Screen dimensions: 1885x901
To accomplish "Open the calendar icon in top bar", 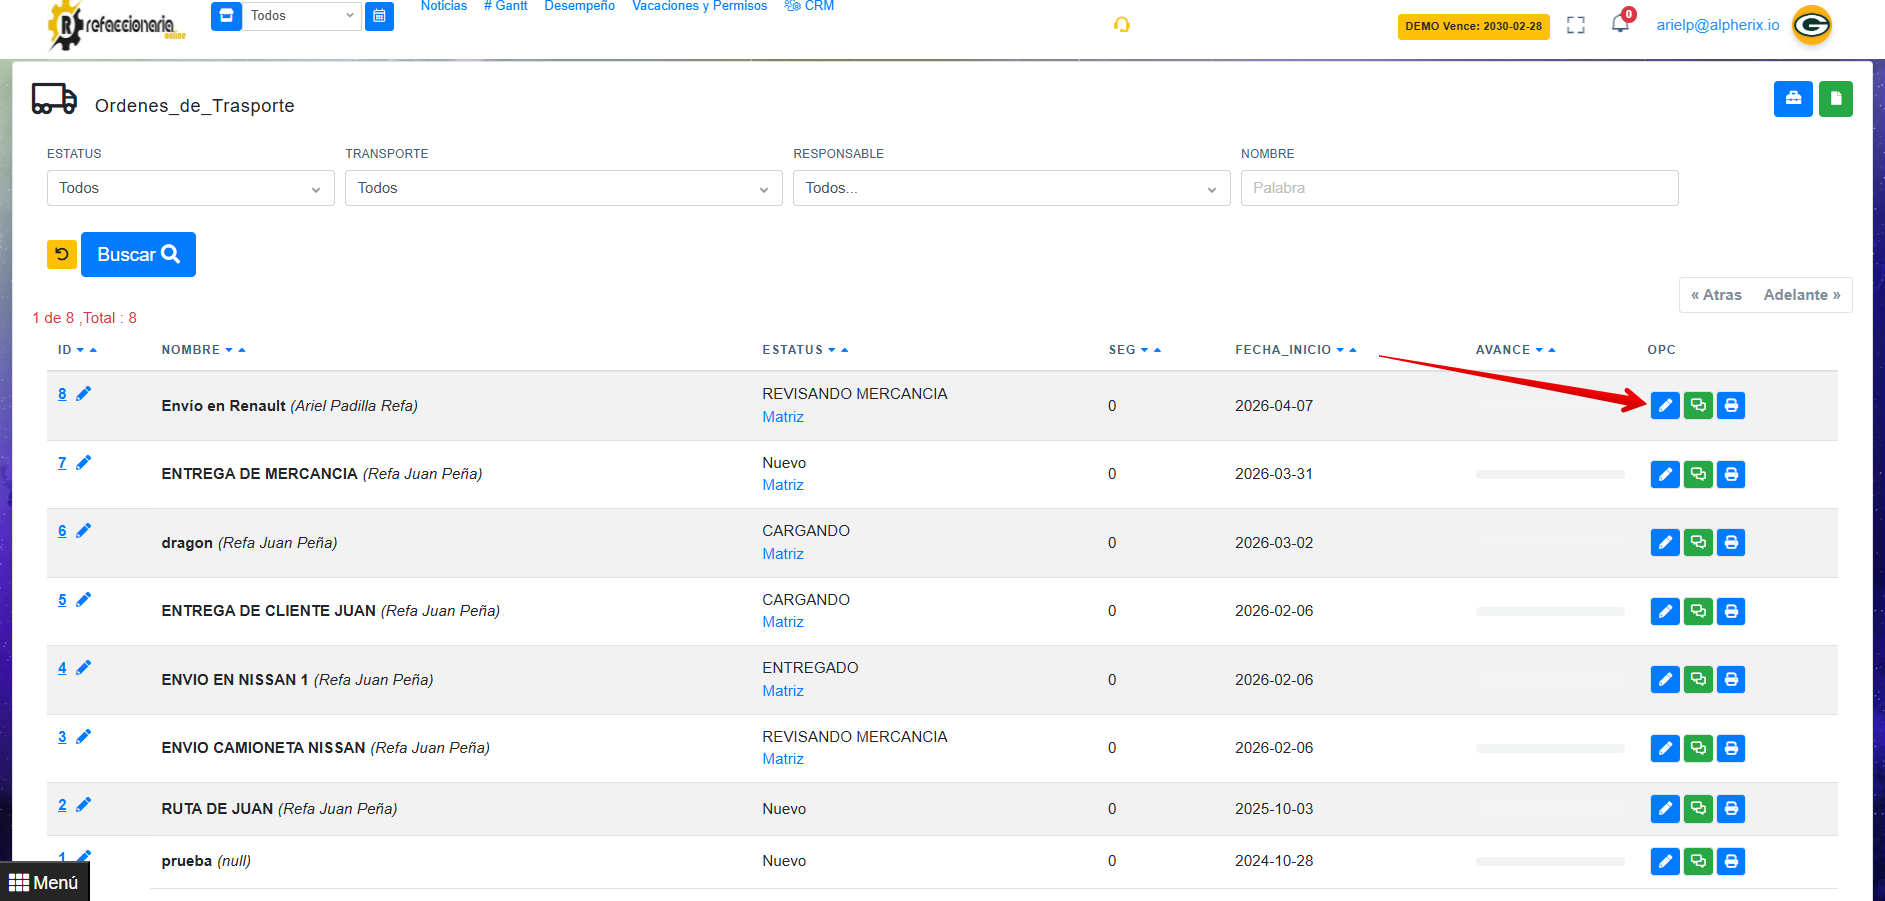I will (x=379, y=16).
